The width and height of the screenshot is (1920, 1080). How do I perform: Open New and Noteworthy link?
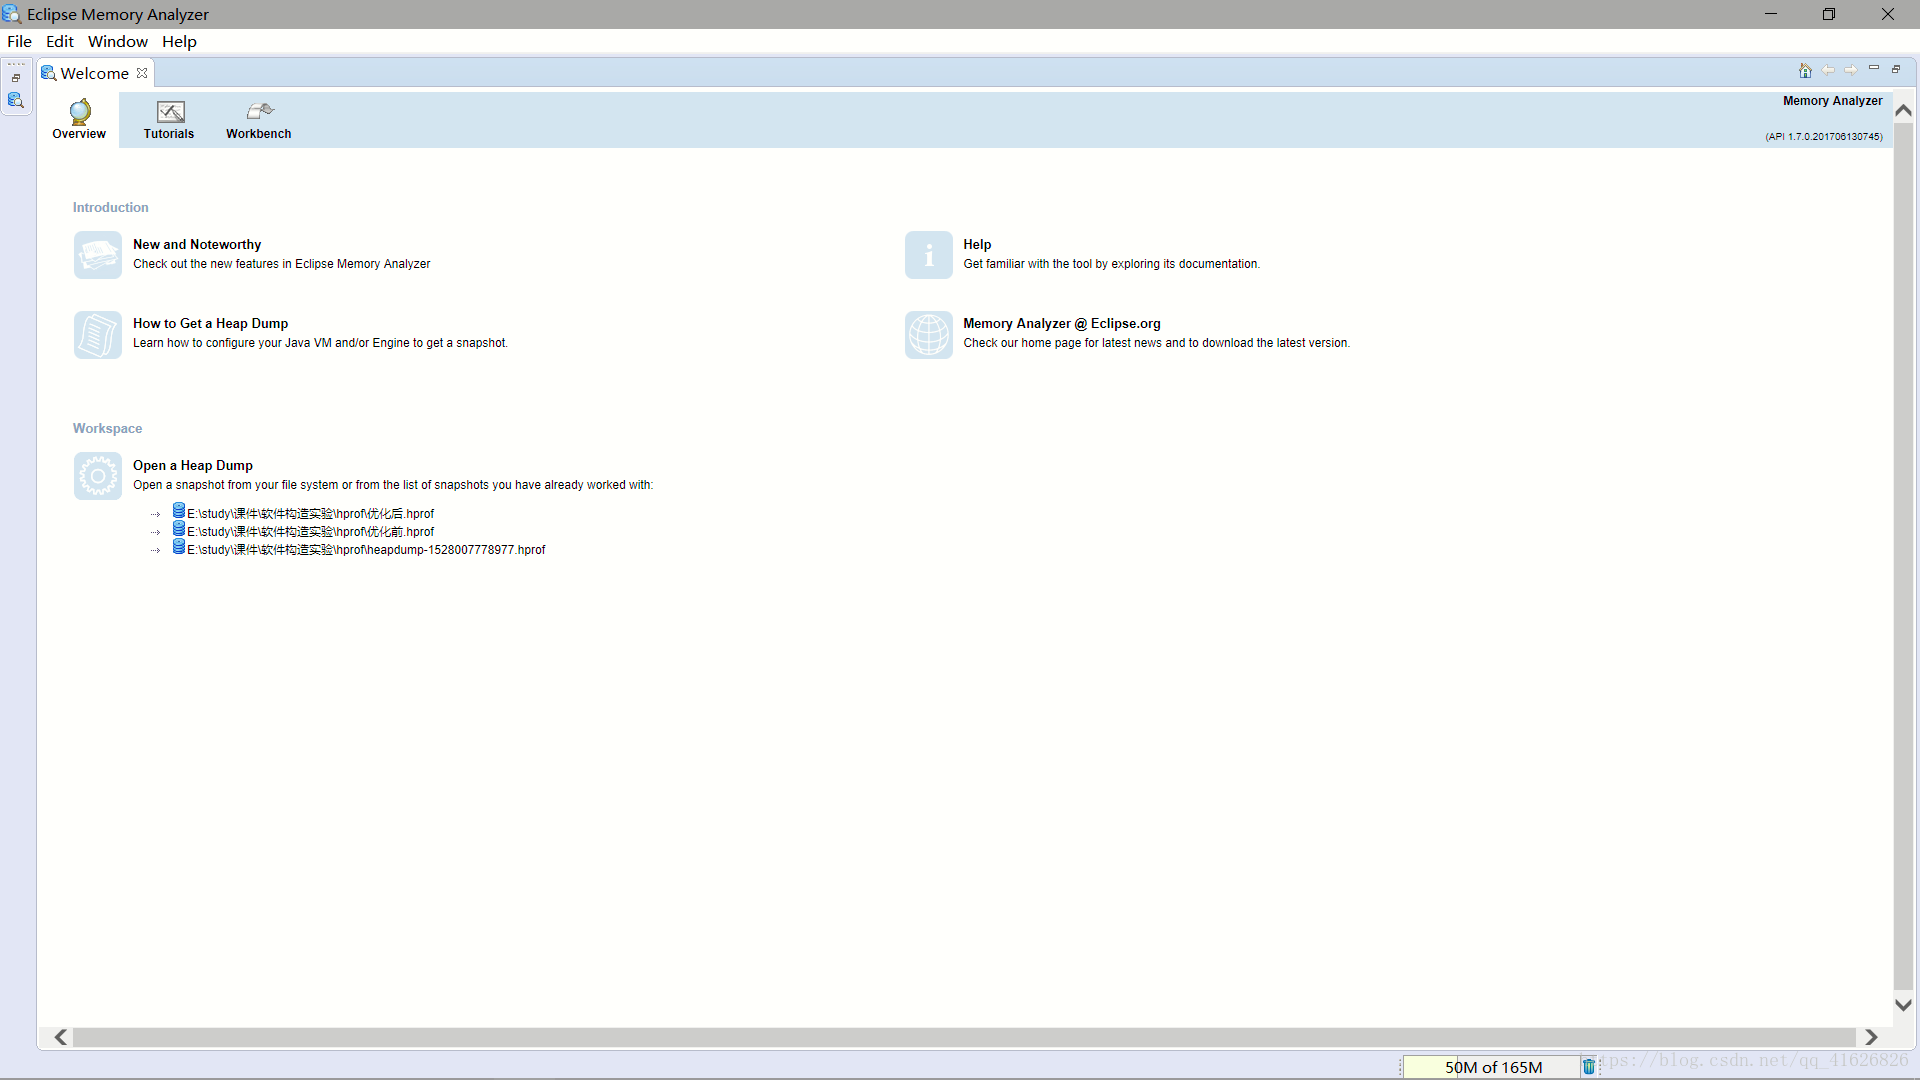pyautogui.click(x=197, y=244)
